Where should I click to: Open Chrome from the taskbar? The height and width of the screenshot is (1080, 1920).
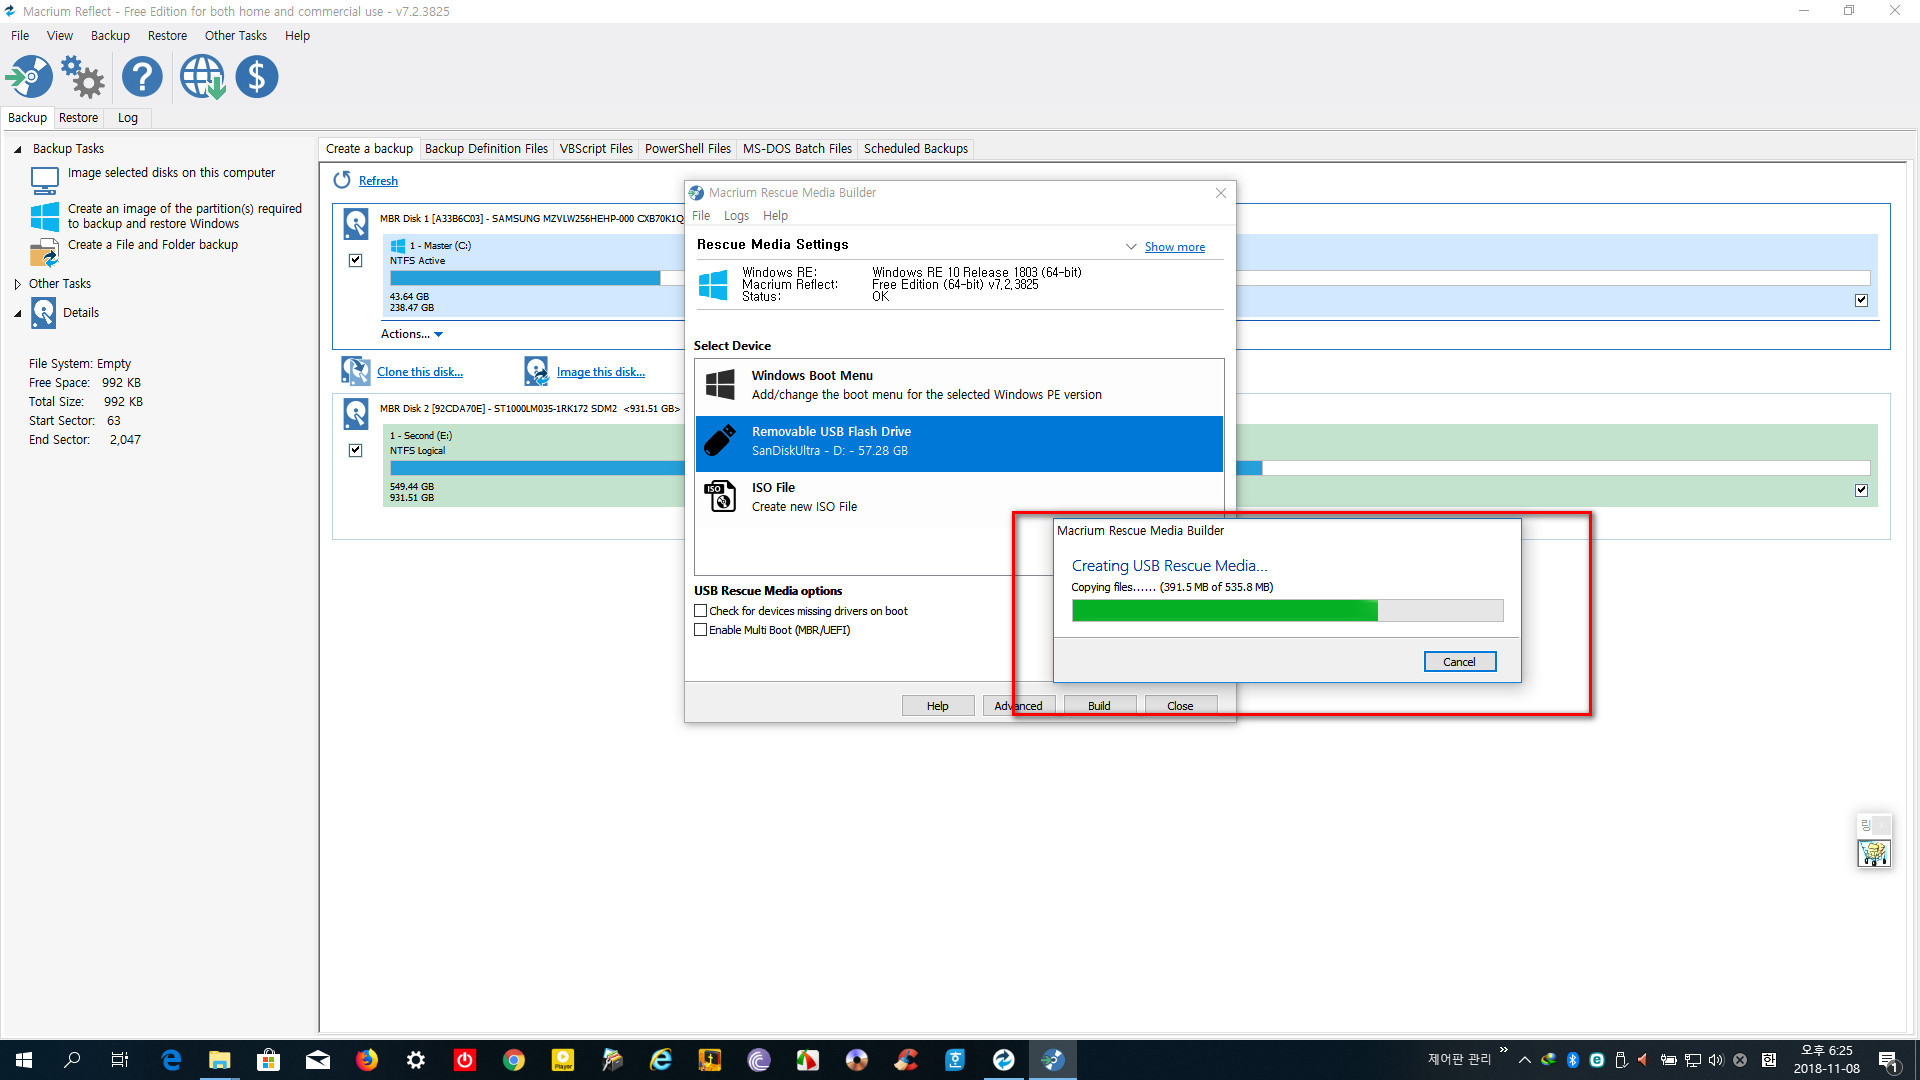[x=514, y=1060]
